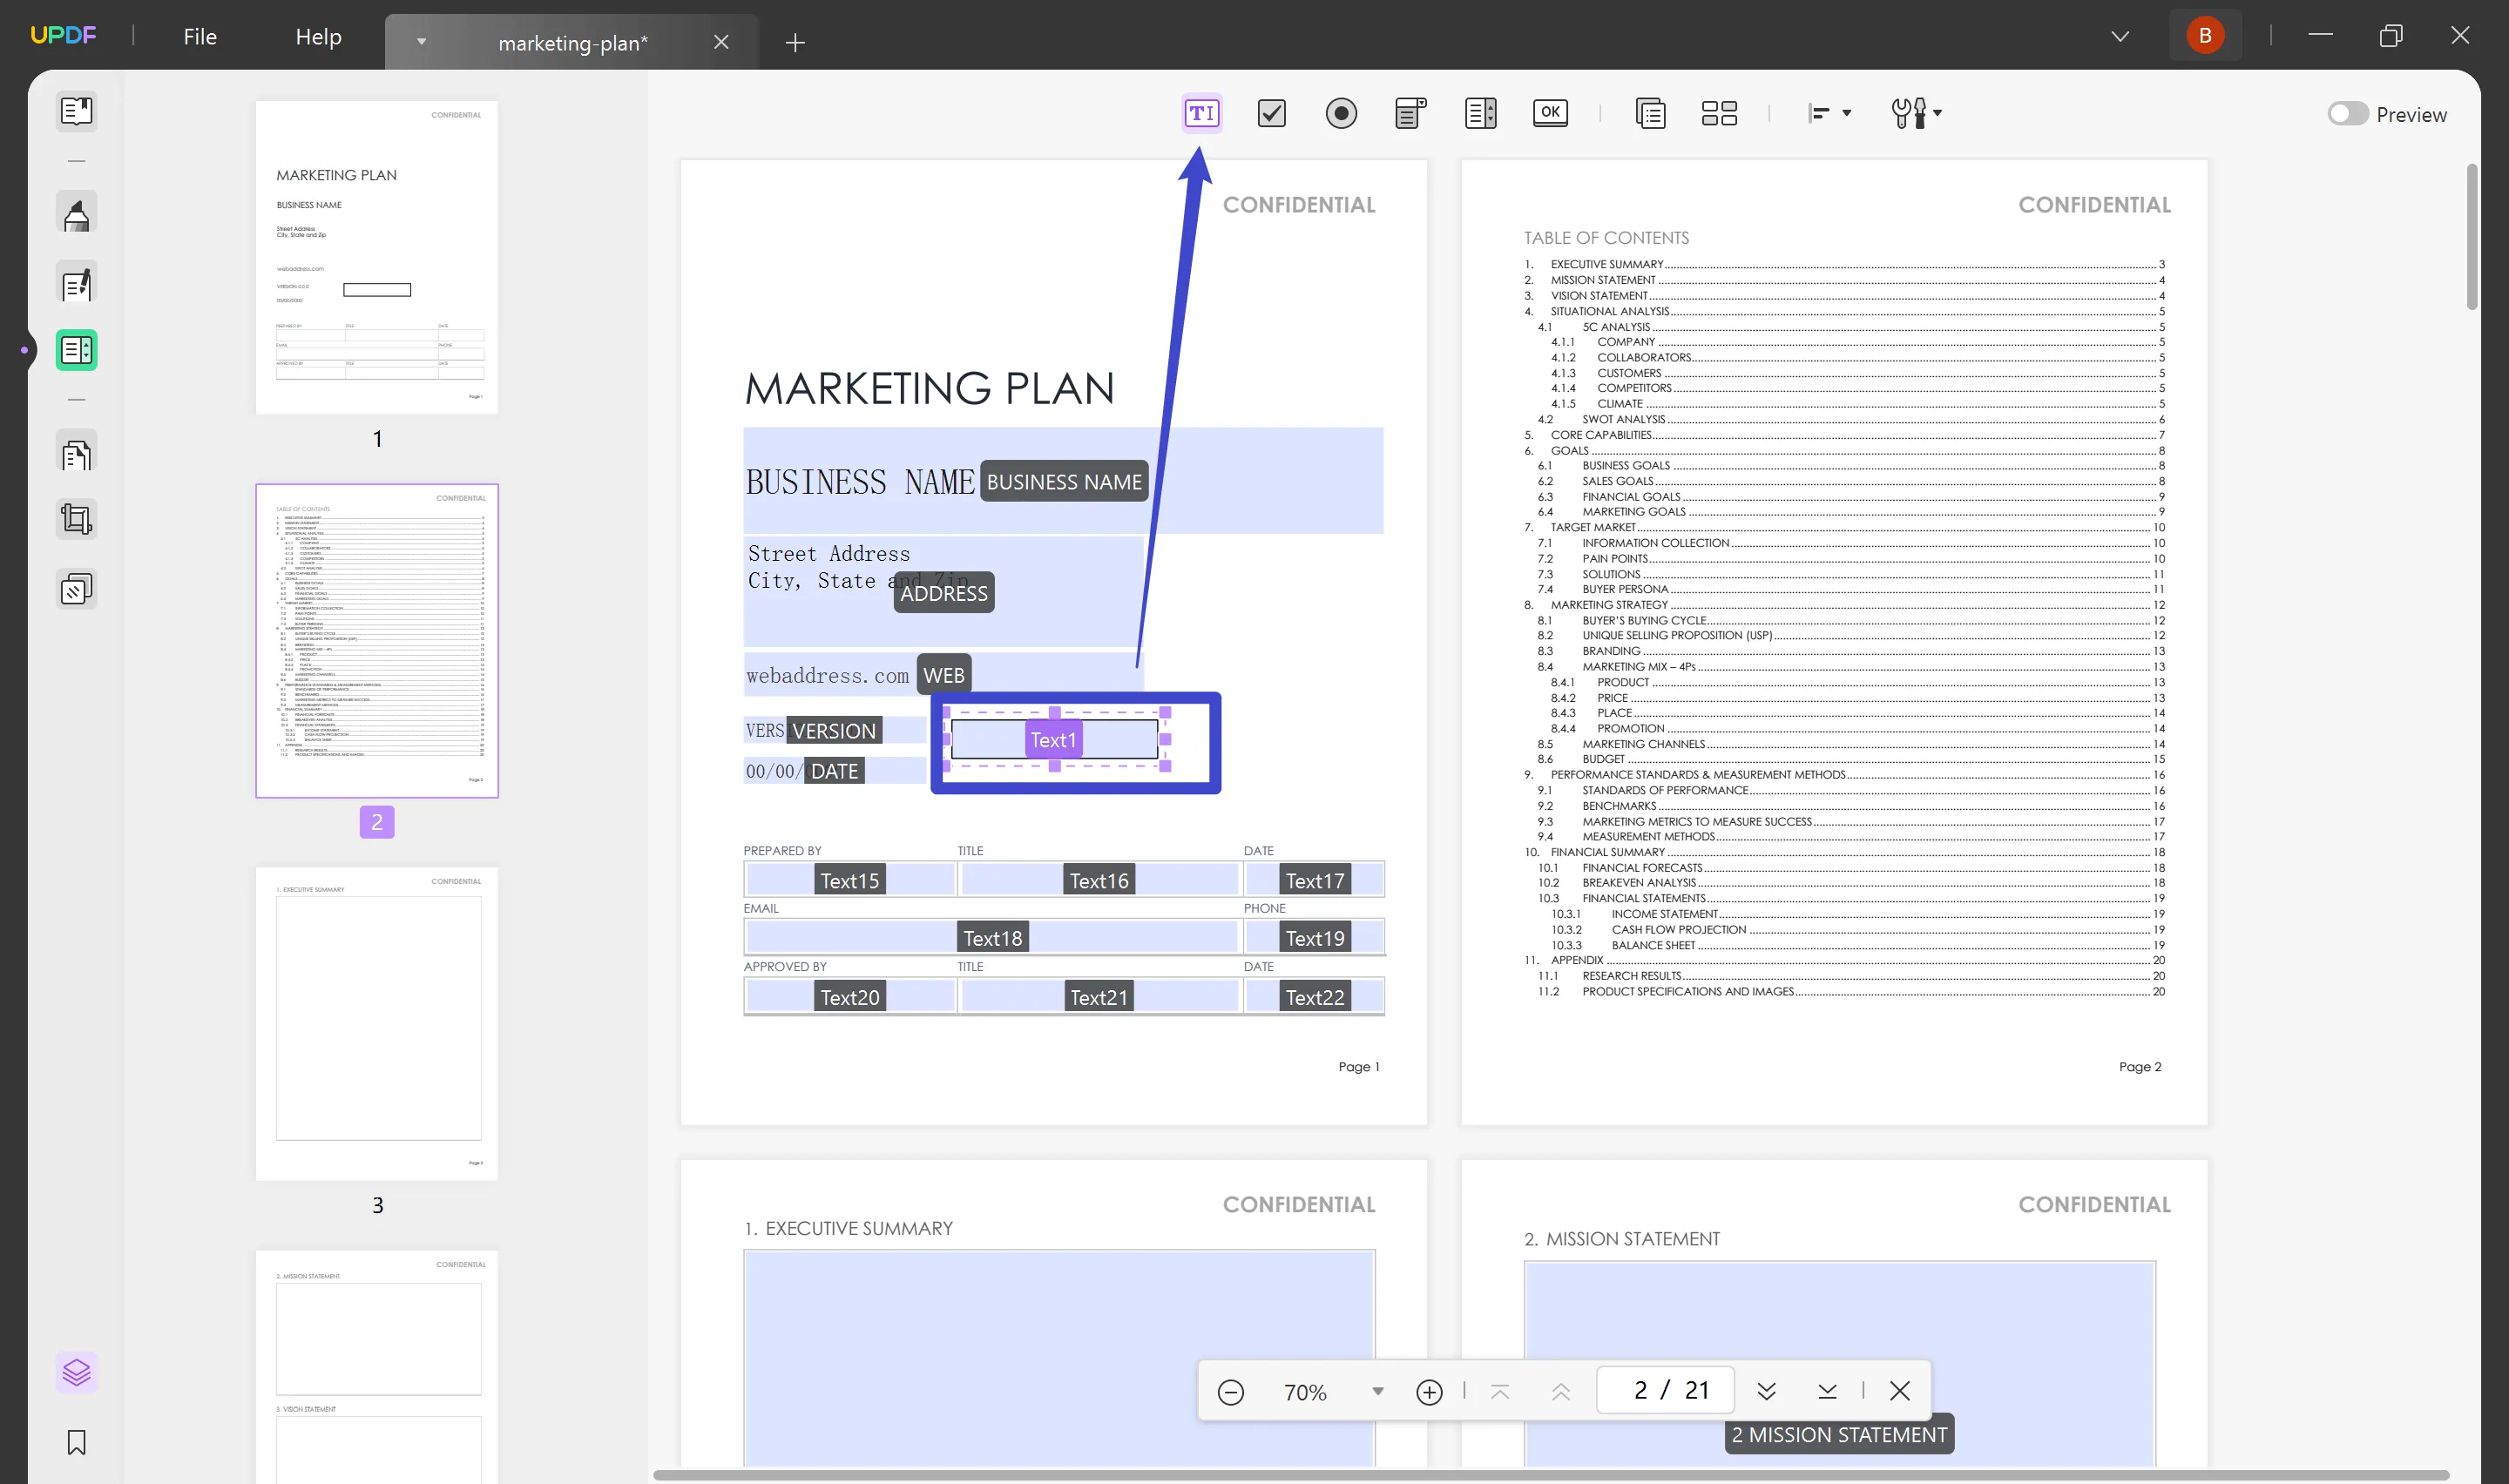Click the horizontal scrollbar at bottom

pyautogui.click(x=1550, y=1475)
